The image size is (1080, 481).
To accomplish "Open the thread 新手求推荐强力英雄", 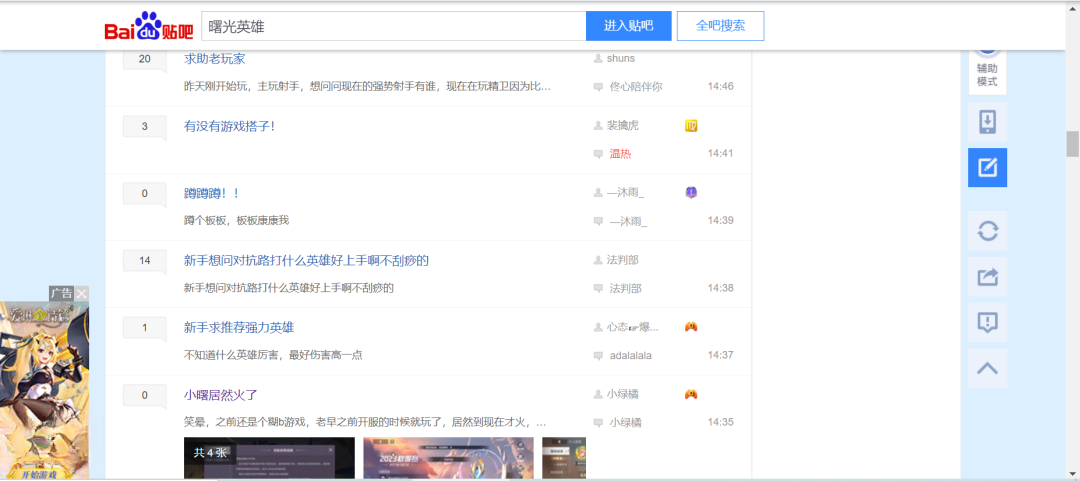I will click(x=239, y=327).
